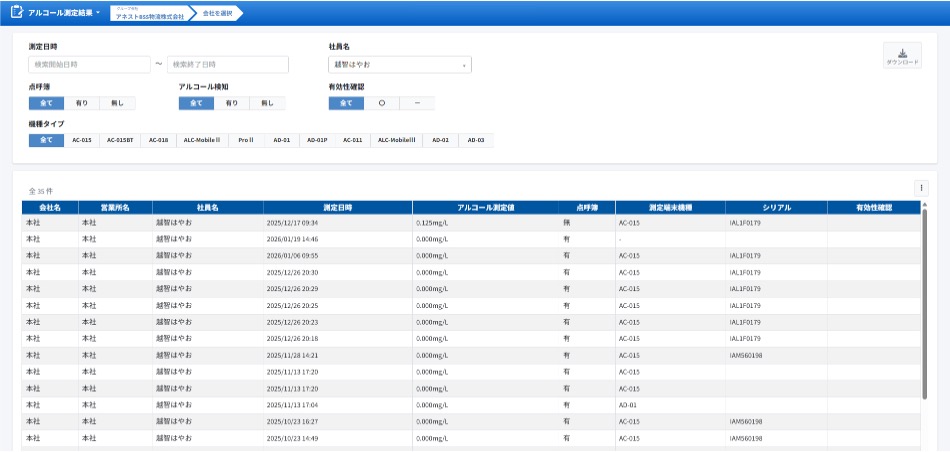The image size is (950, 452).
Task: Click the download icon button
Action: click(902, 56)
